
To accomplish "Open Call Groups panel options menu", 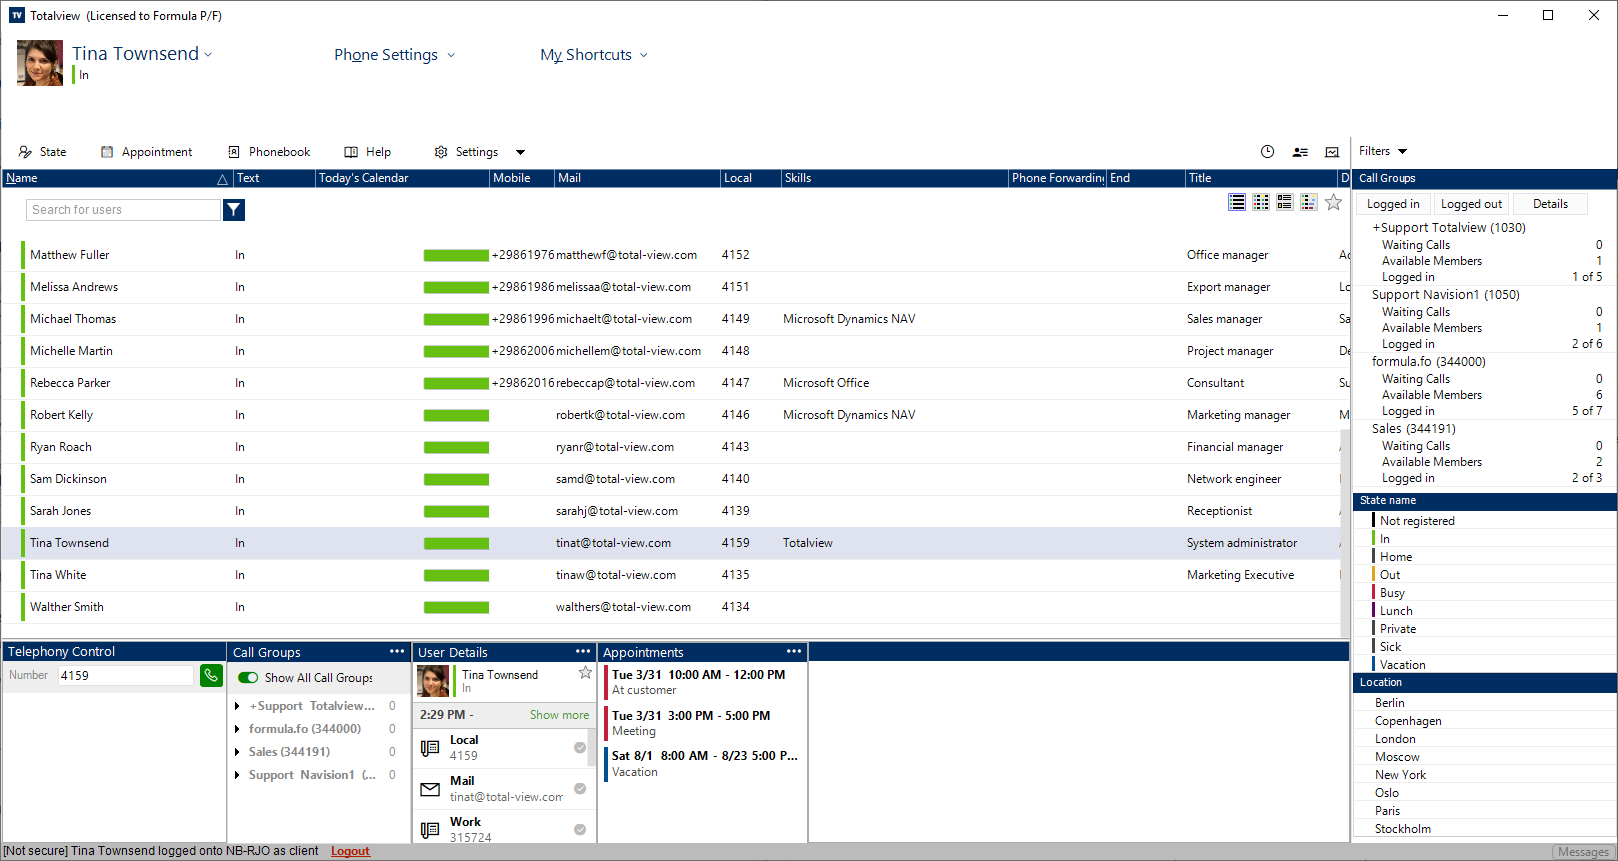I will coord(397,651).
